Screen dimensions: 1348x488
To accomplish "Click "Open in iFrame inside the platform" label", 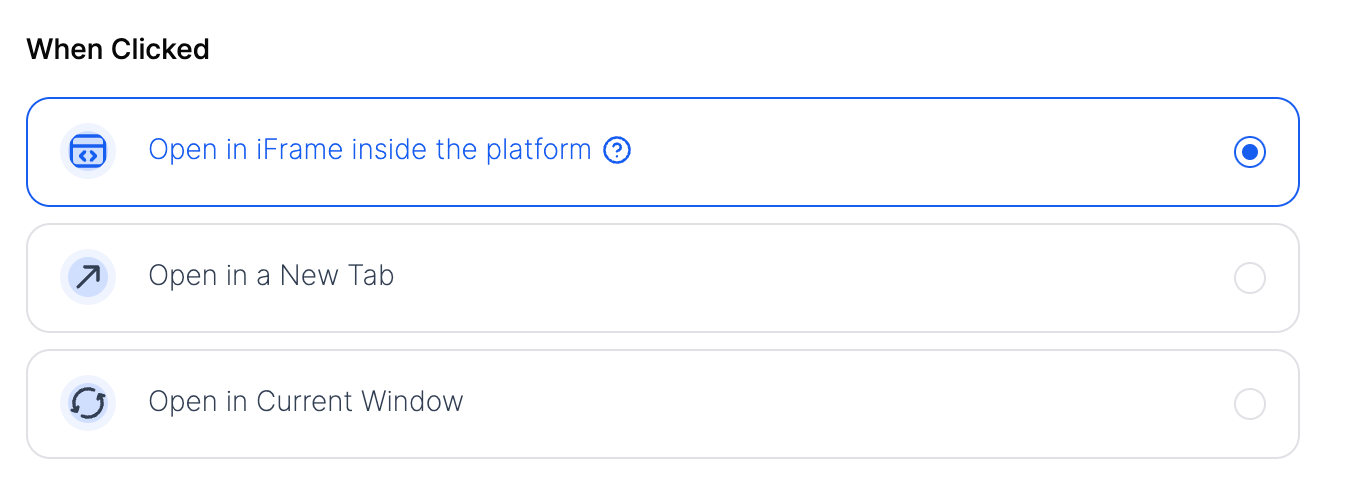I will click(x=370, y=150).
